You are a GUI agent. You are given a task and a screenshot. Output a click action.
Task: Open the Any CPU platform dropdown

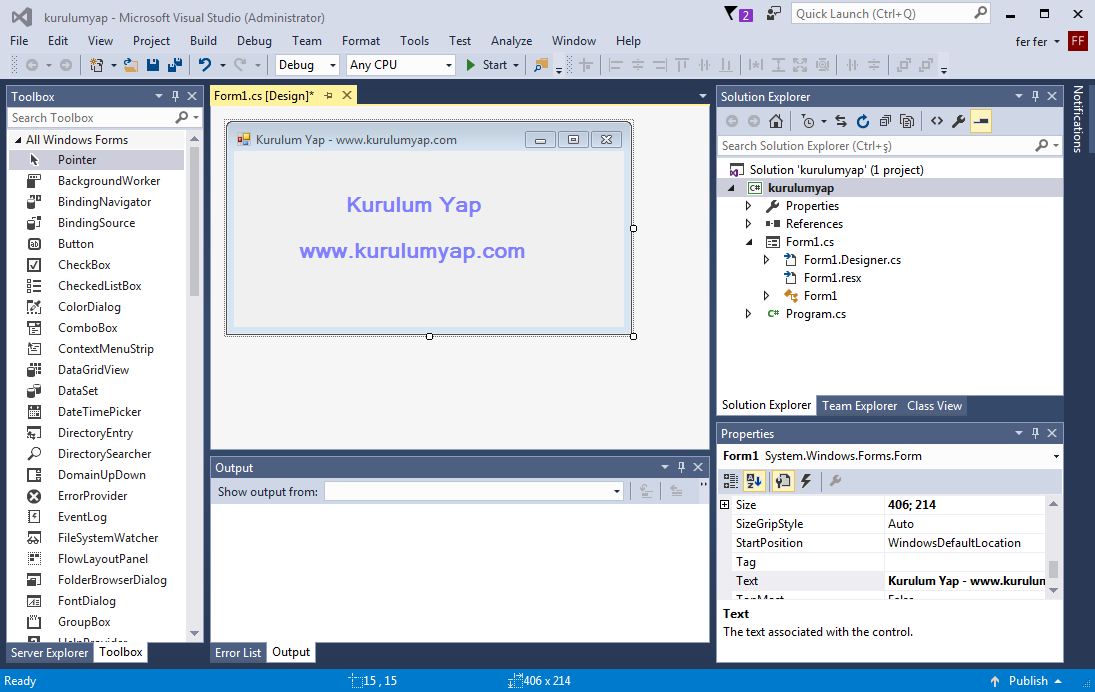401,65
